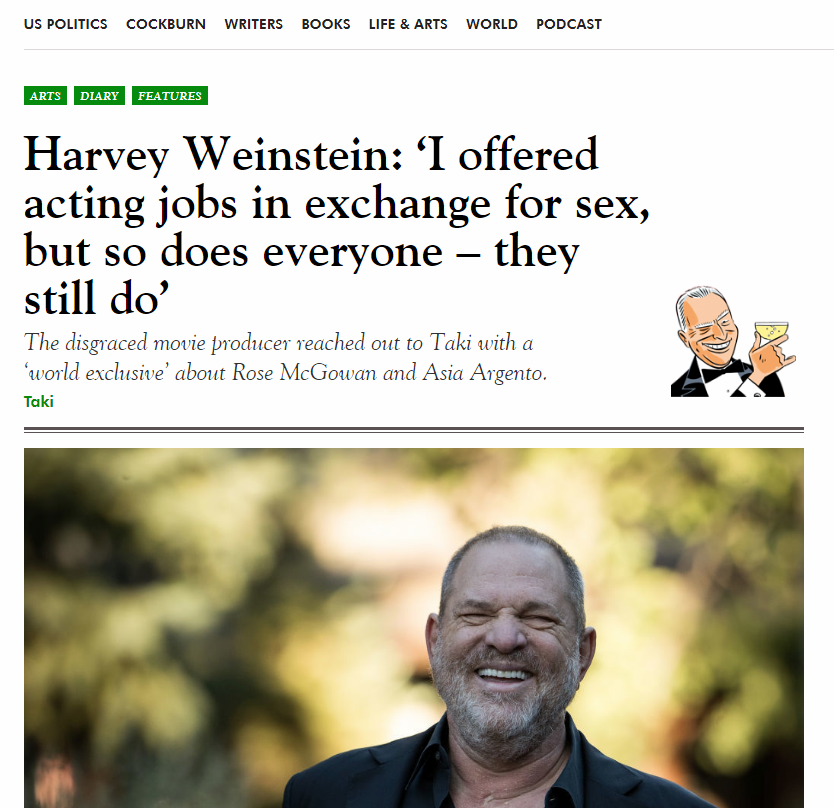The height and width of the screenshot is (808, 834).
Task: Select Books in the navigation bar
Action: click(x=326, y=24)
